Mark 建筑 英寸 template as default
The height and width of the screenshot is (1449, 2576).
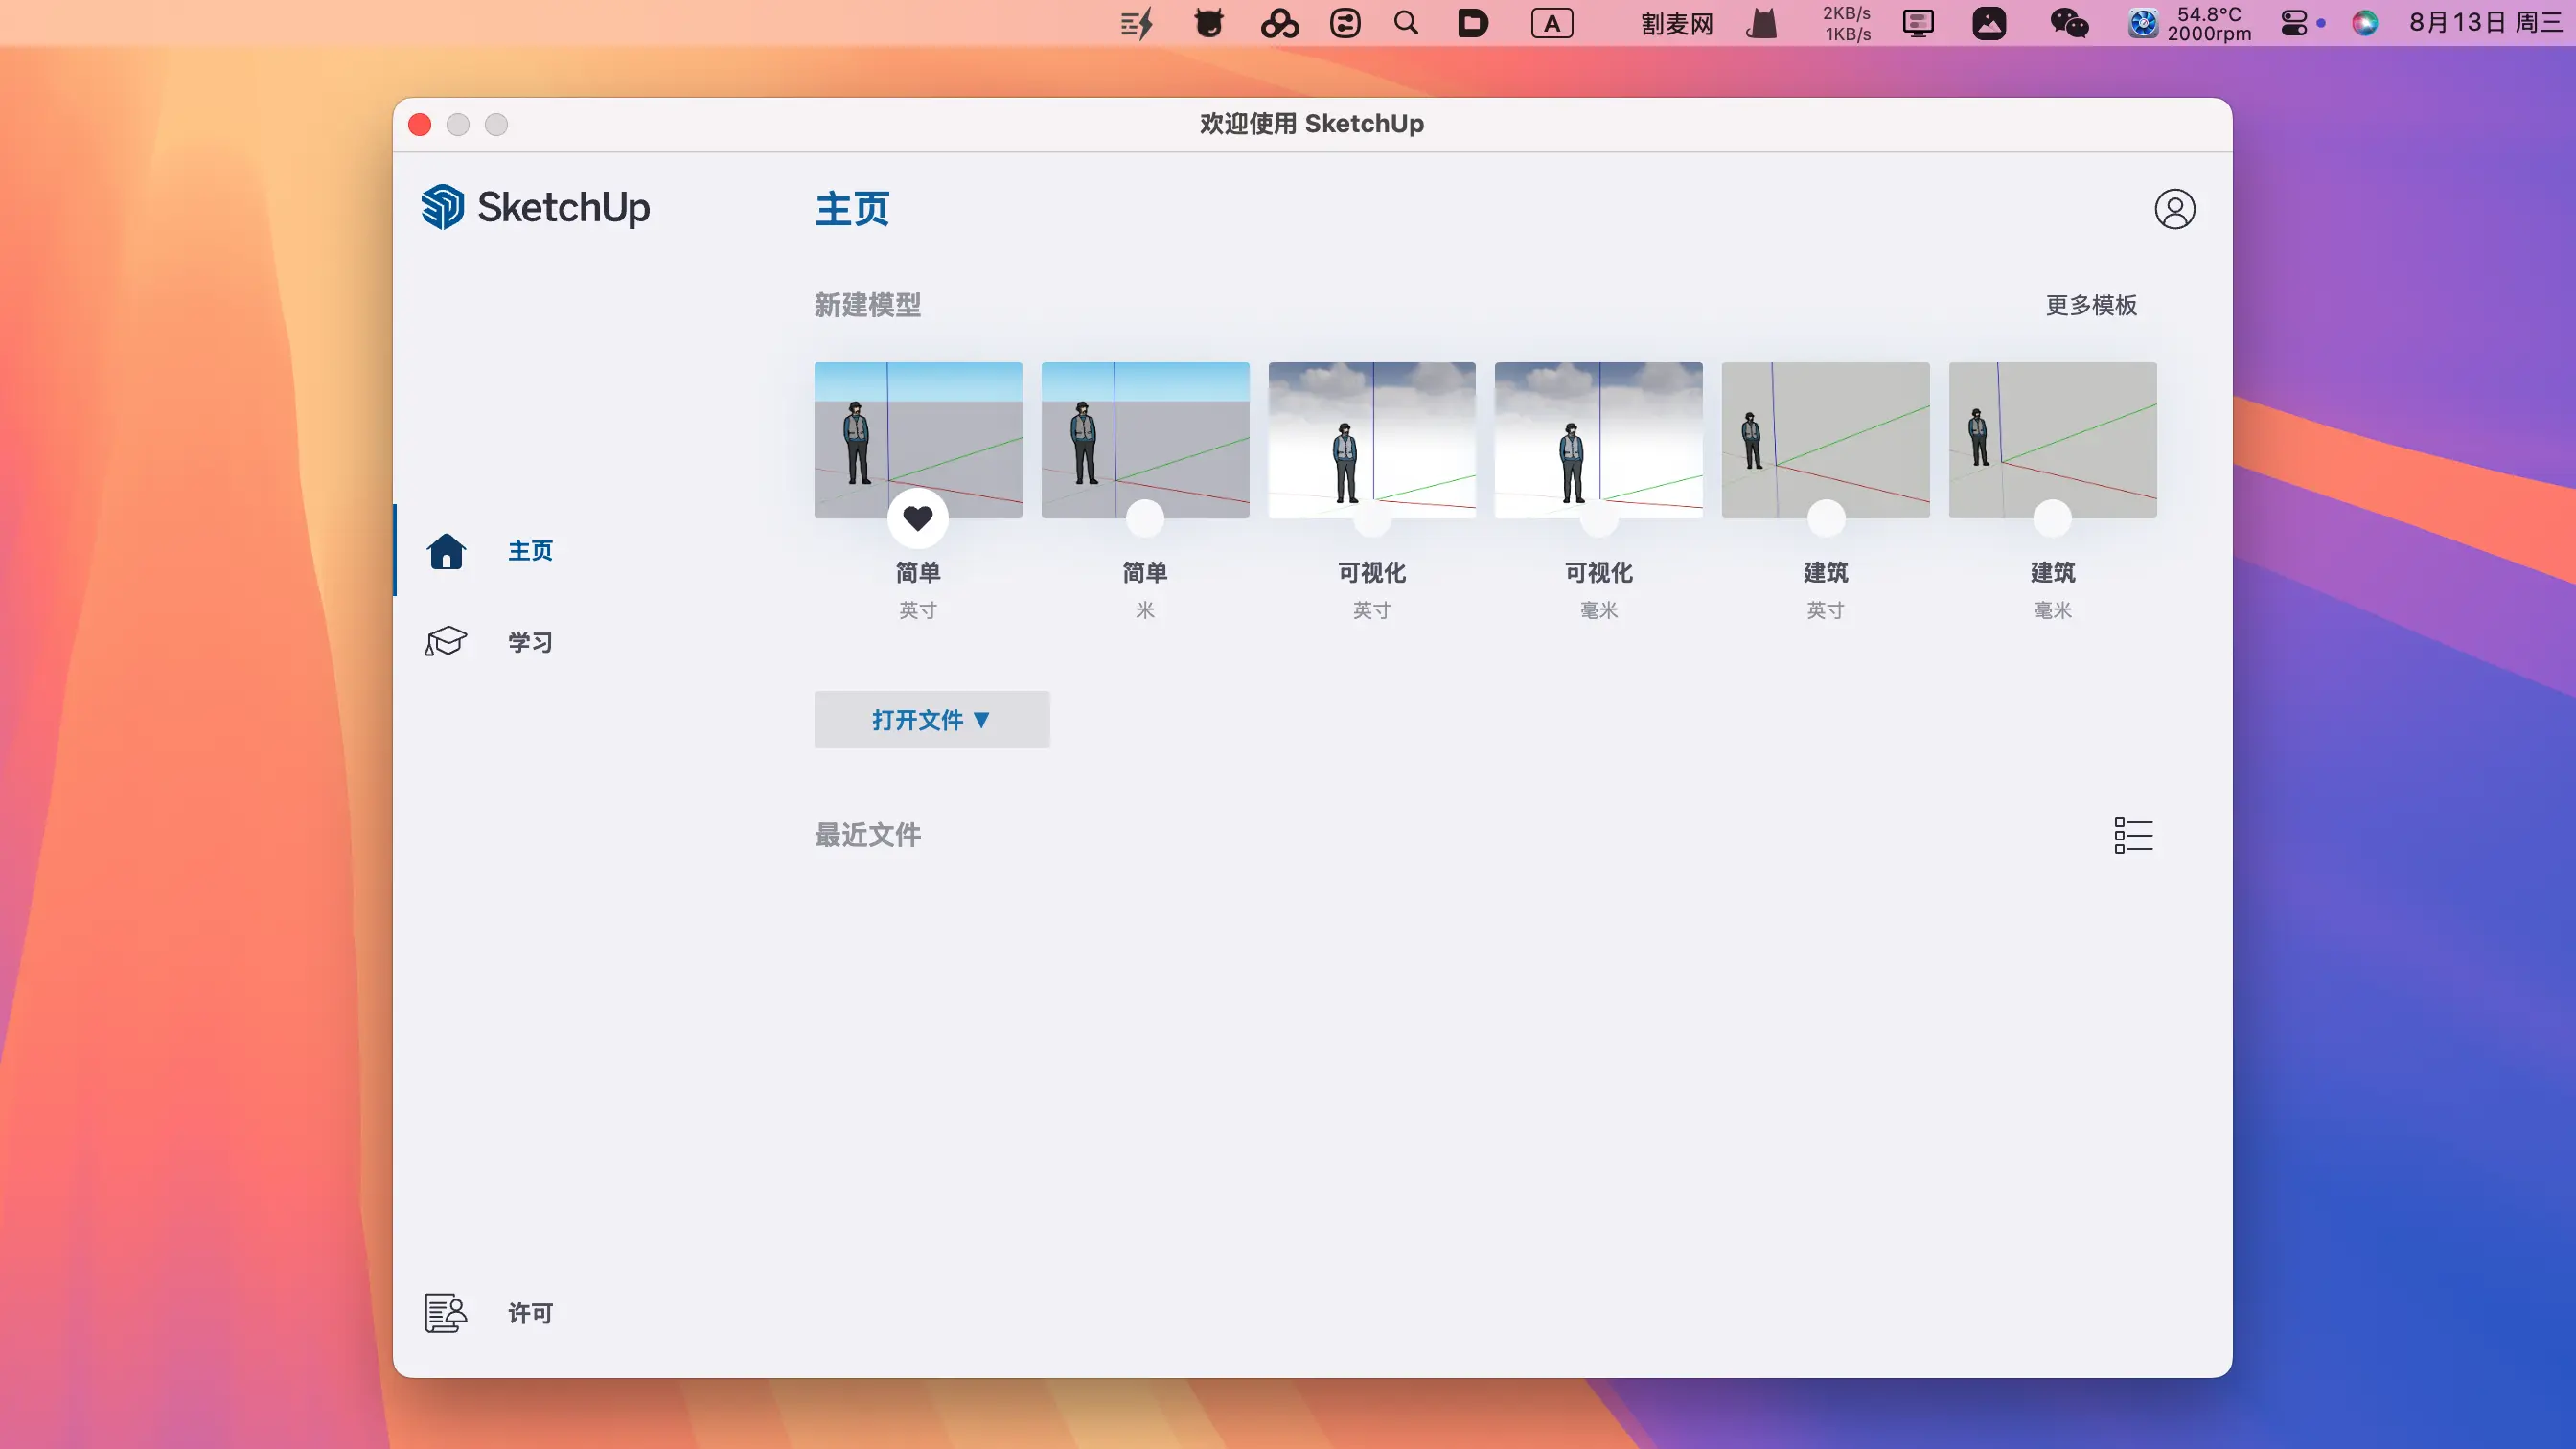point(1826,518)
